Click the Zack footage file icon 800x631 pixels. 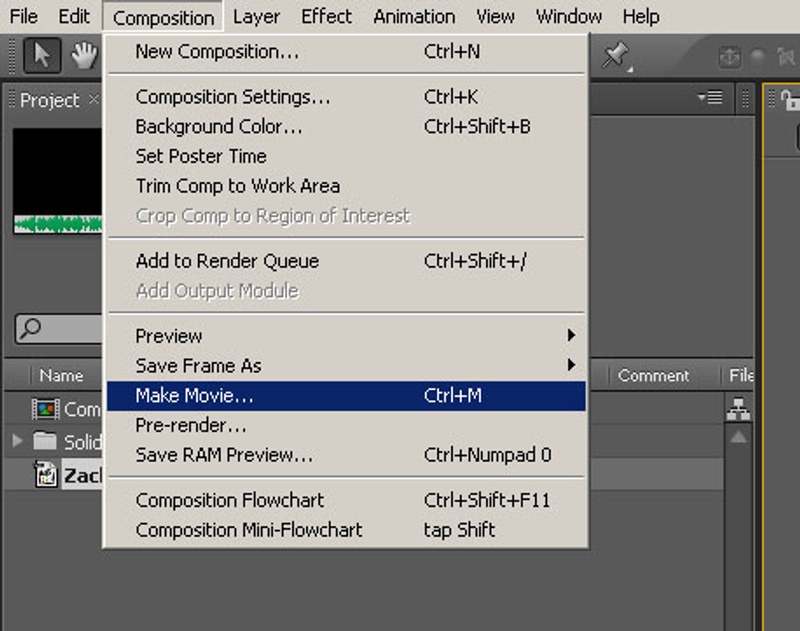pyautogui.click(x=46, y=475)
